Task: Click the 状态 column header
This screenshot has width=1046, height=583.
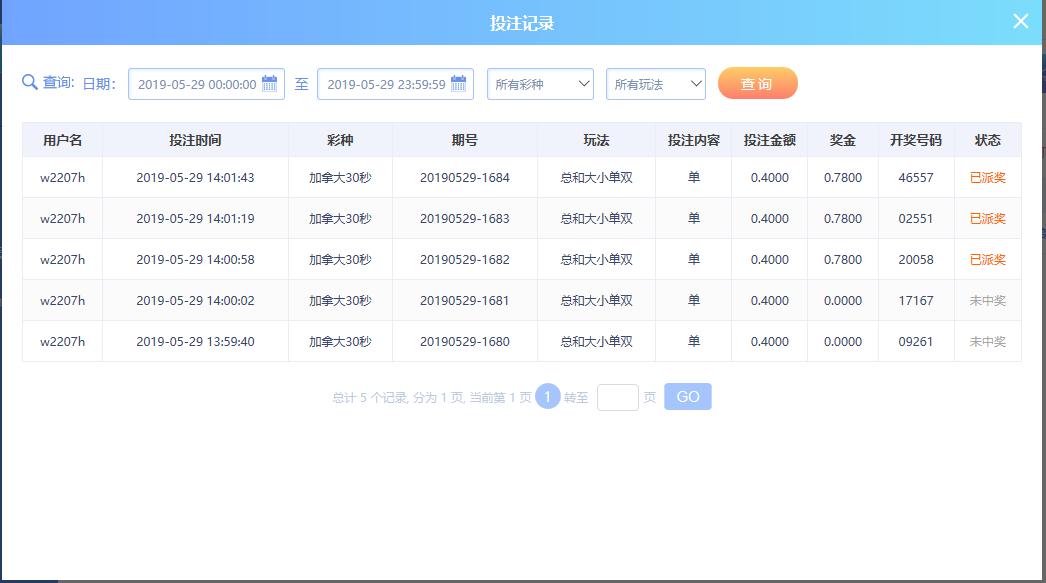Action: click(987, 140)
